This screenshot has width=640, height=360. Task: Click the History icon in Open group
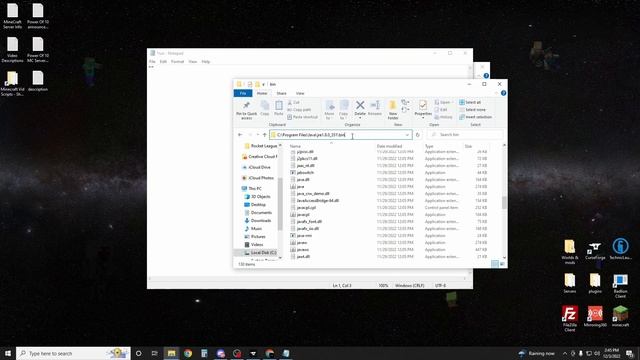[x=443, y=117]
